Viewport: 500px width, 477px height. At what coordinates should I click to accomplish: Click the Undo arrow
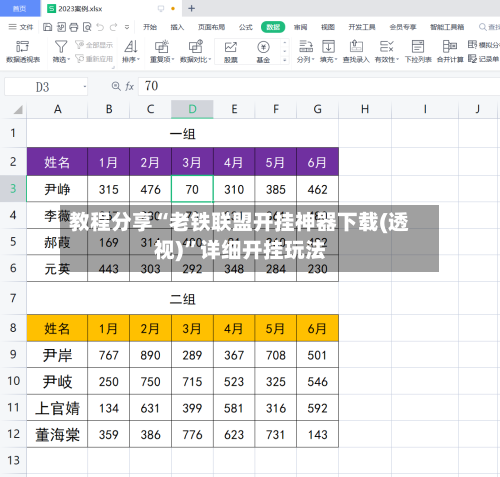(100, 27)
